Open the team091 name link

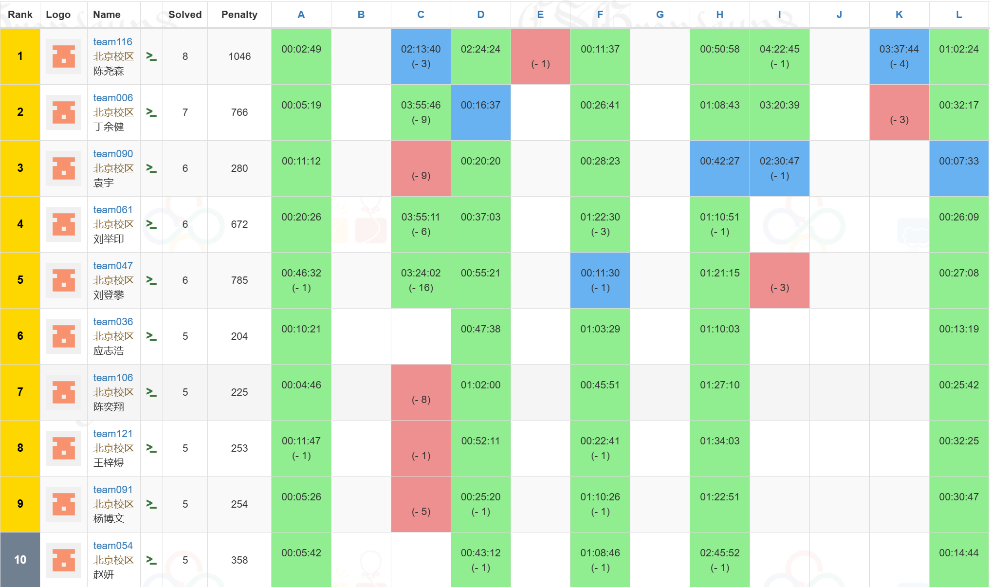(112, 490)
